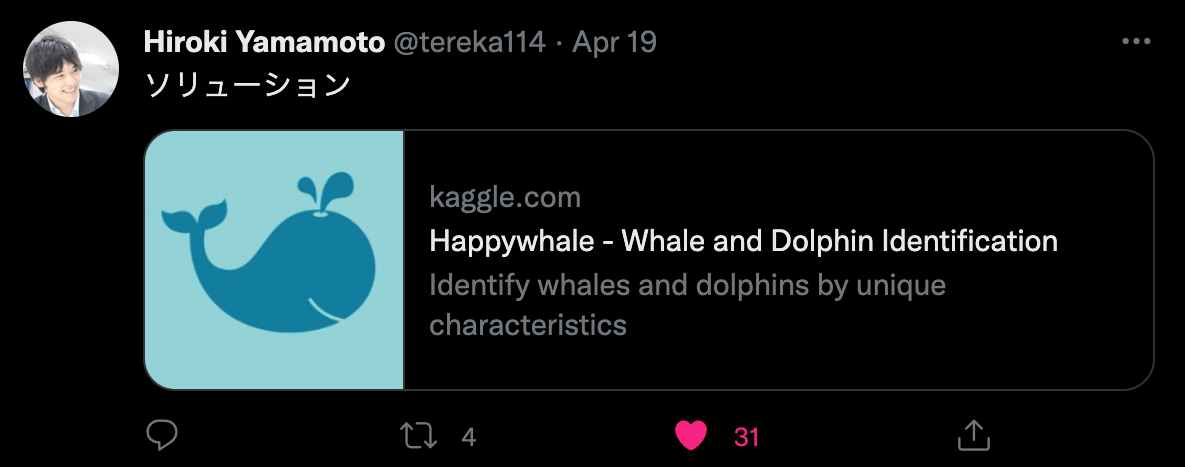The width and height of the screenshot is (1185, 467).
Task: Open Hiroki Yamamoto's profile avatar
Action: [x=71, y=70]
